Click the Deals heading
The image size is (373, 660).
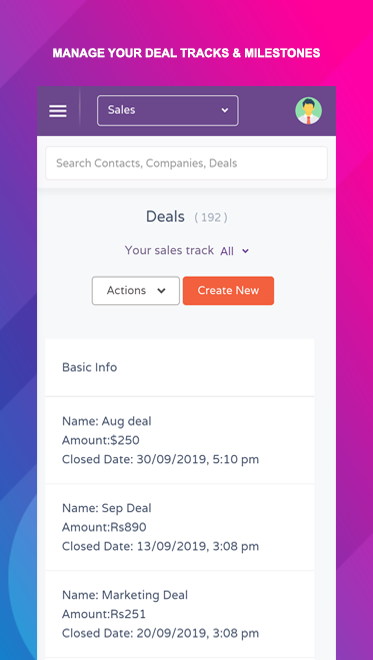[165, 217]
